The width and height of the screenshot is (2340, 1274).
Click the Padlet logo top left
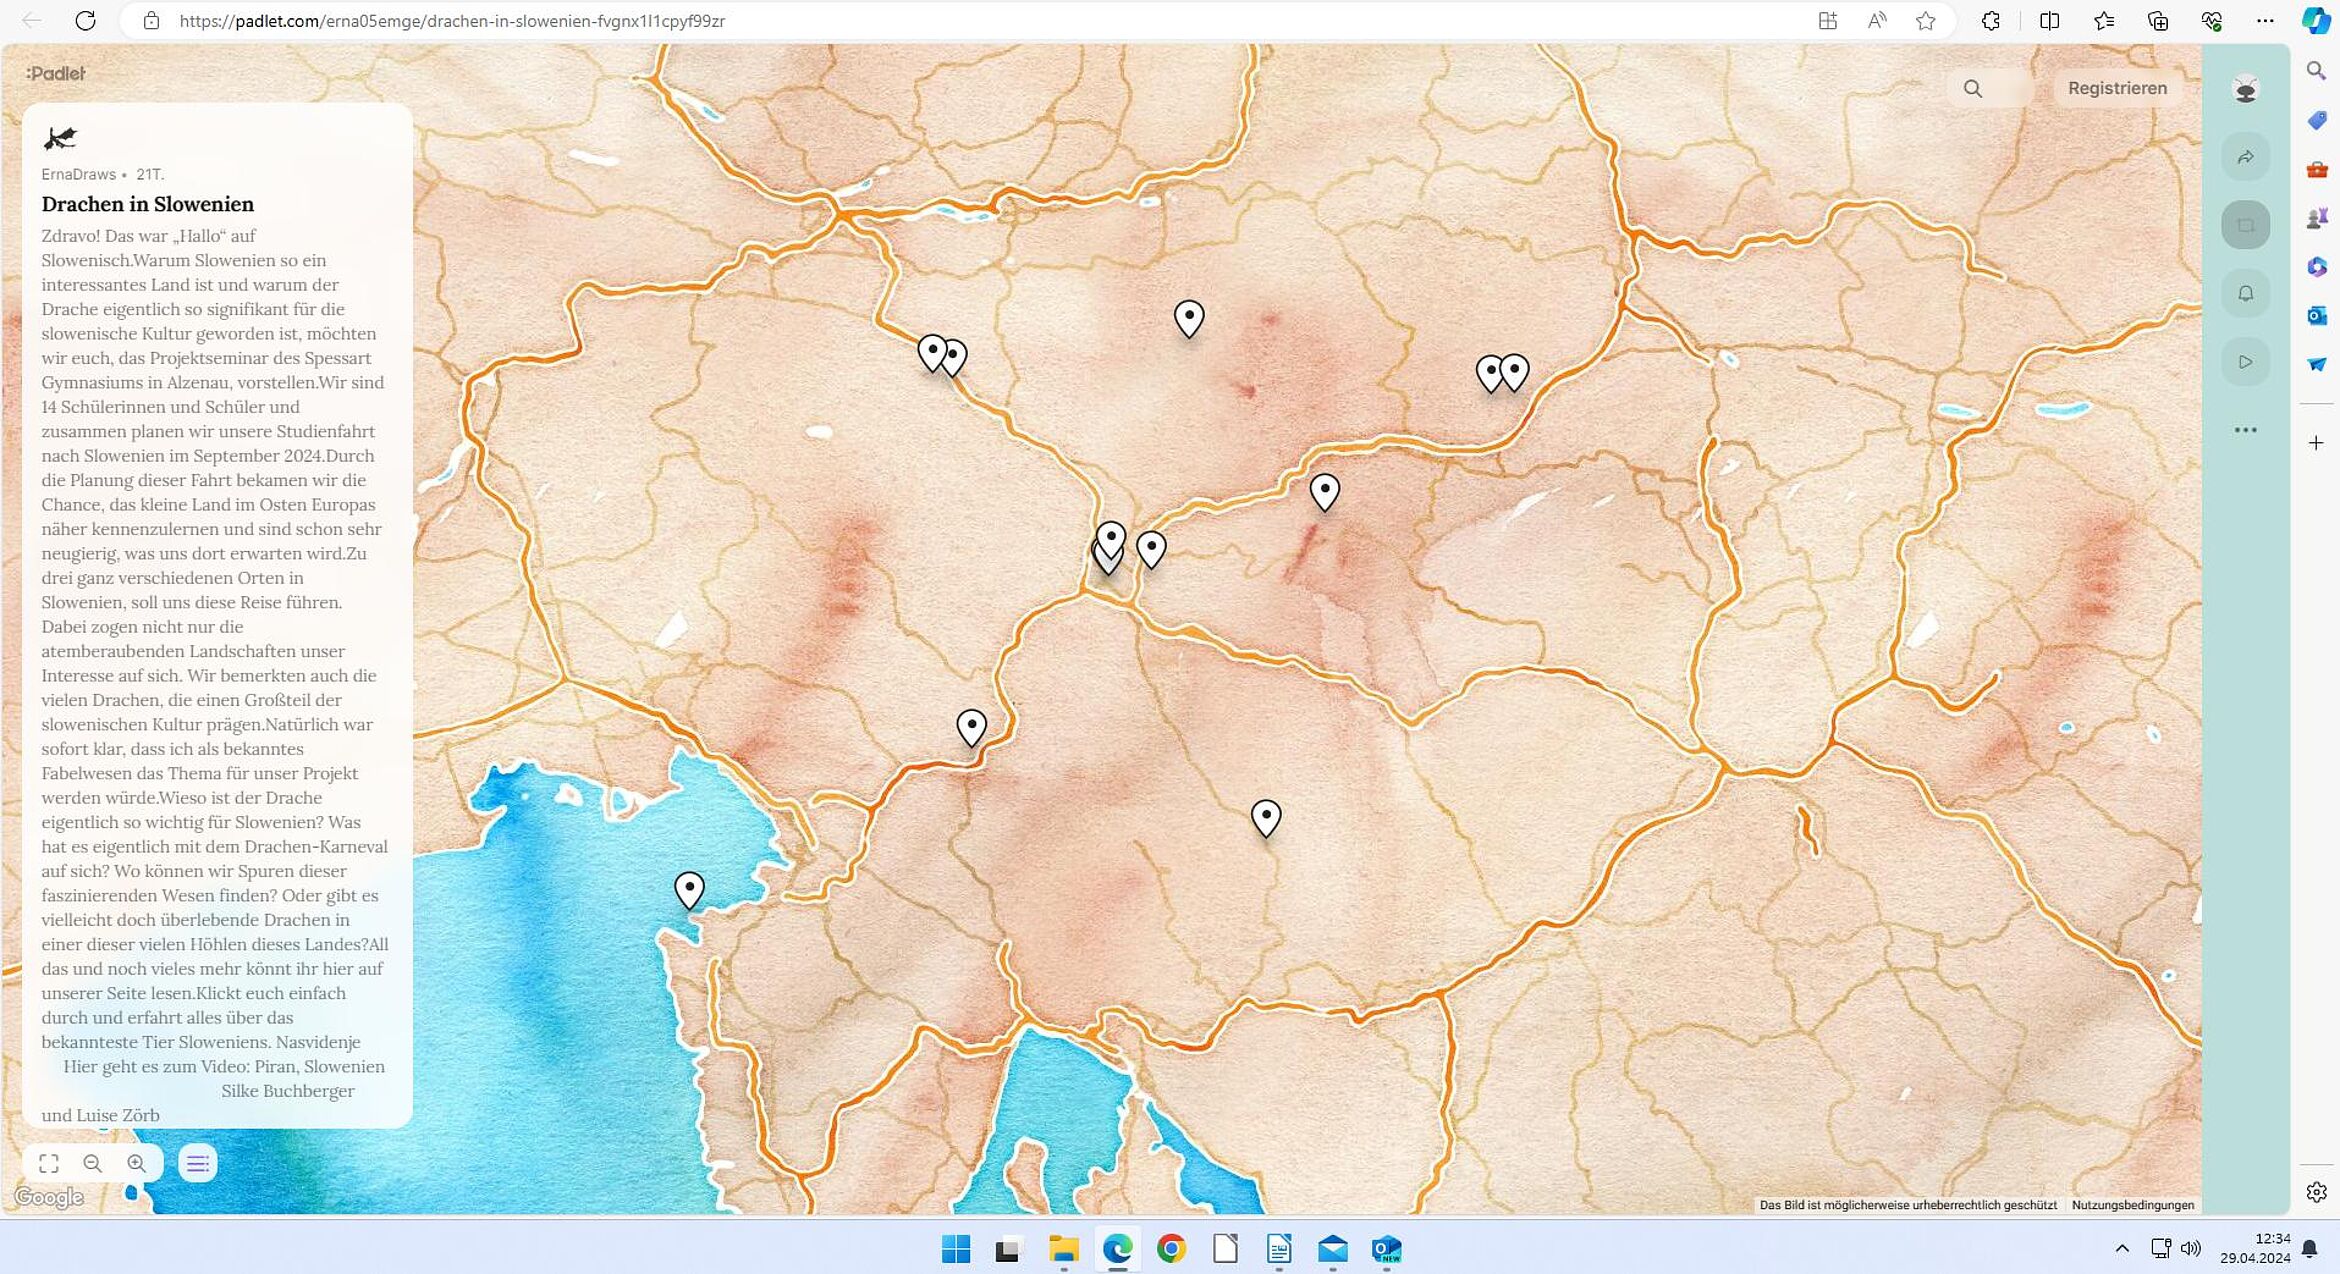[56, 73]
